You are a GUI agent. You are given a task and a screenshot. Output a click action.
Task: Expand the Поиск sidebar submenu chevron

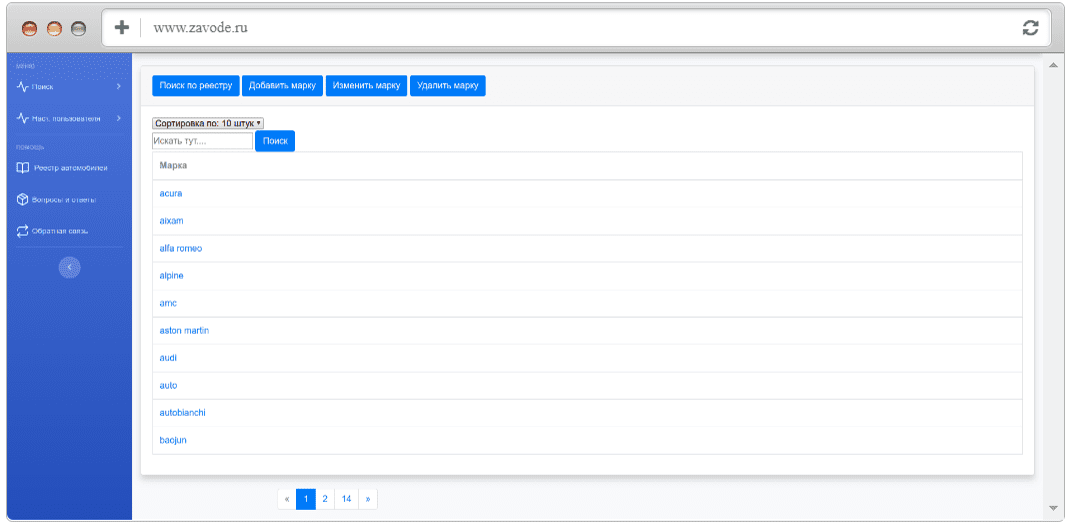118,87
